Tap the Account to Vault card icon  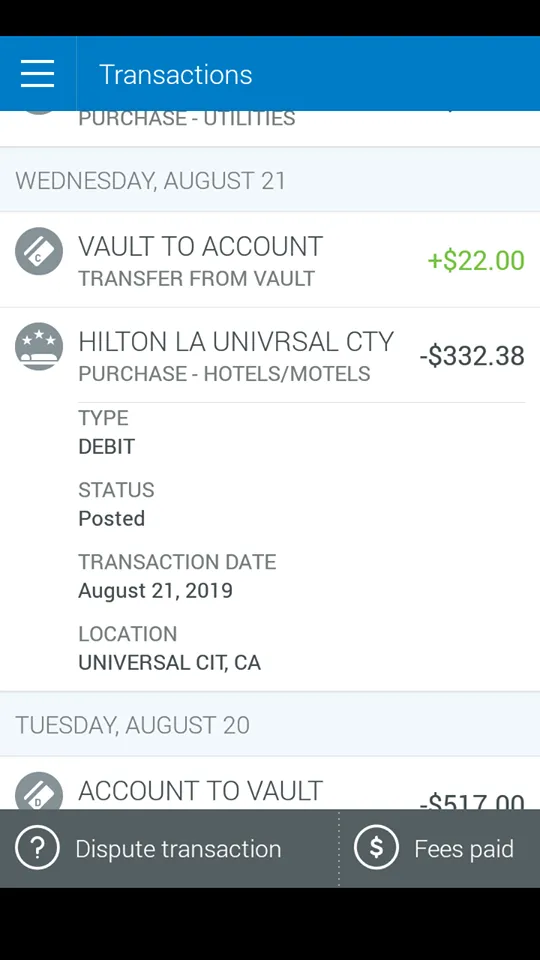39,791
